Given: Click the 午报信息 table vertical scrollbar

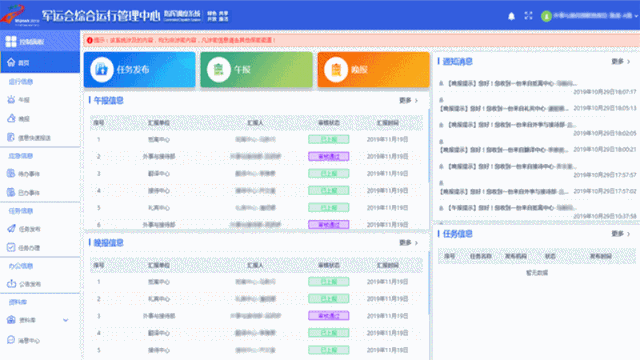Looking at the screenshot, I should click(x=429, y=145).
